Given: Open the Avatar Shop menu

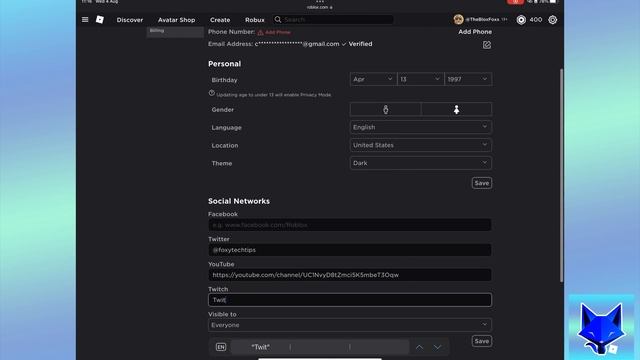Looking at the screenshot, I should [x=176, y=20].
